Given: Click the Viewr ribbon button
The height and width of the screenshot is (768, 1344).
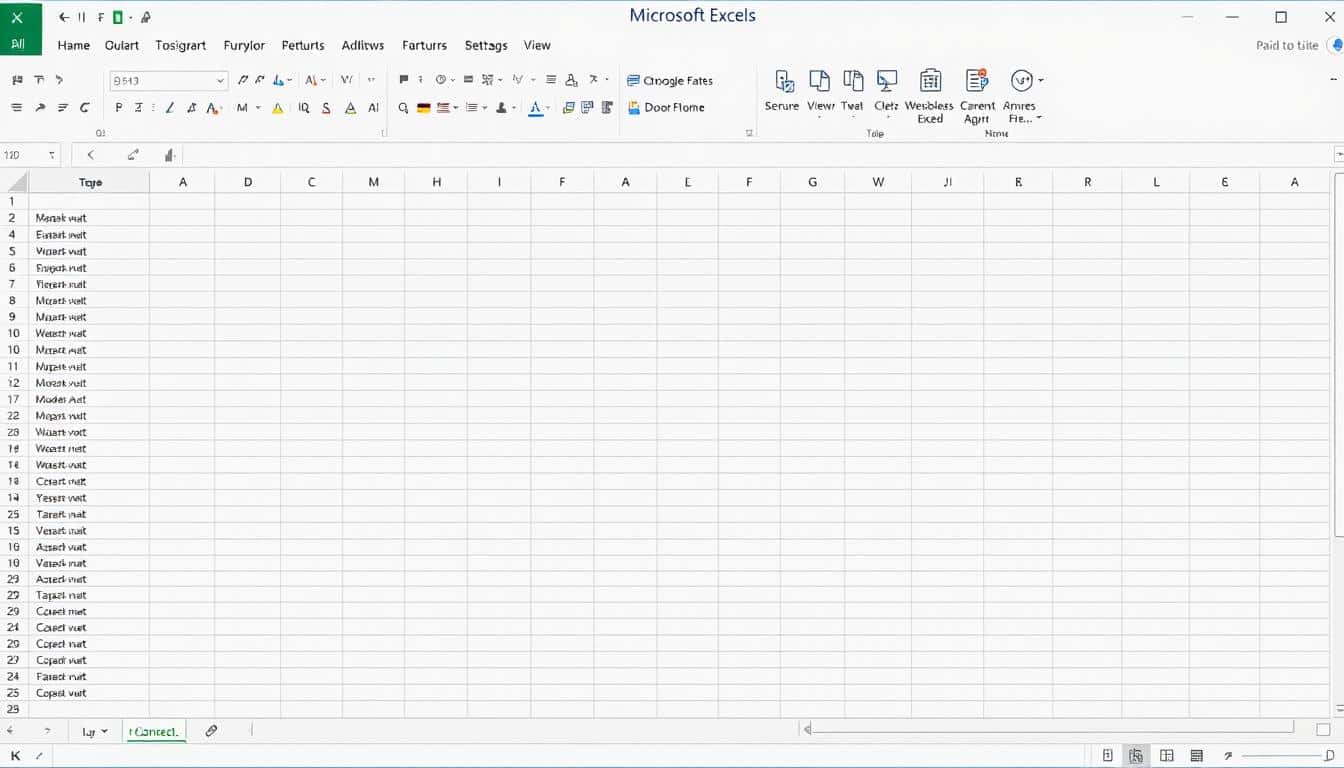Looking at the screenshot, I should tap(820, 91).
